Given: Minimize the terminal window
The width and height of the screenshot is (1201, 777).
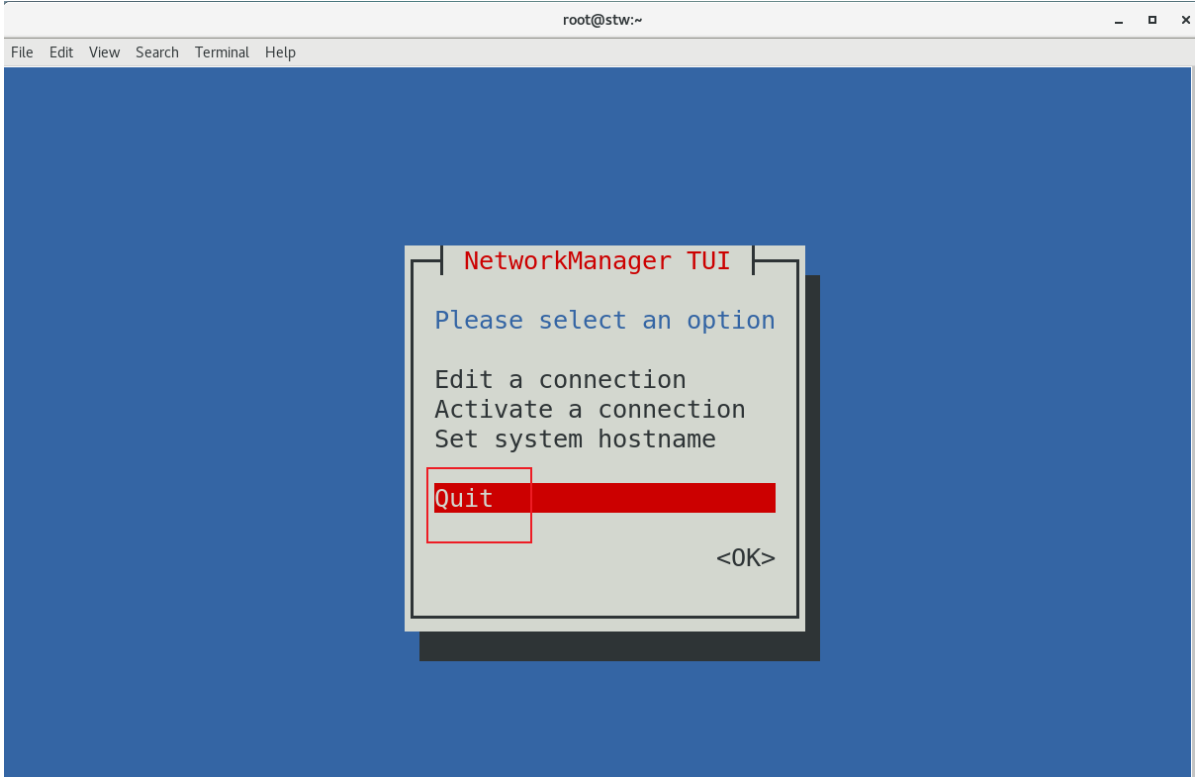Looking at the screenshot, I should click(1119, 20).
